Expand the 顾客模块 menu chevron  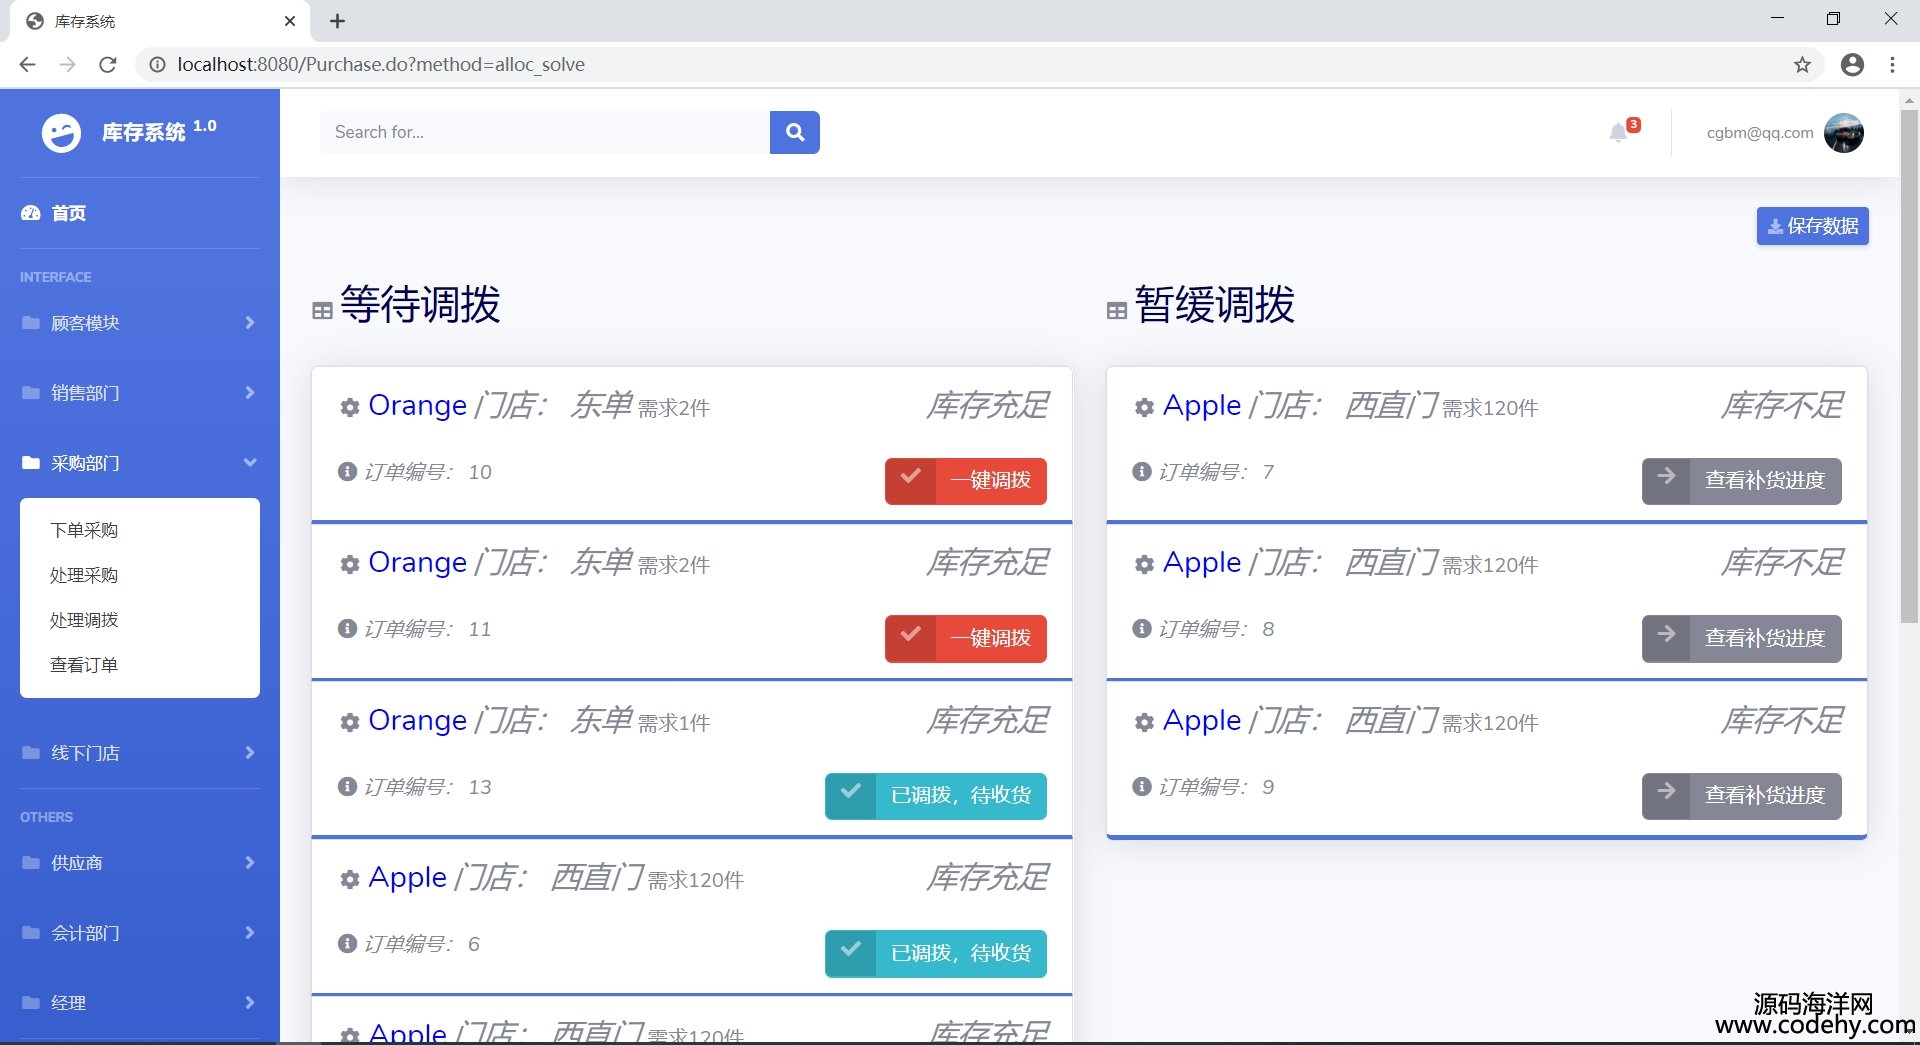click(249, 323)
